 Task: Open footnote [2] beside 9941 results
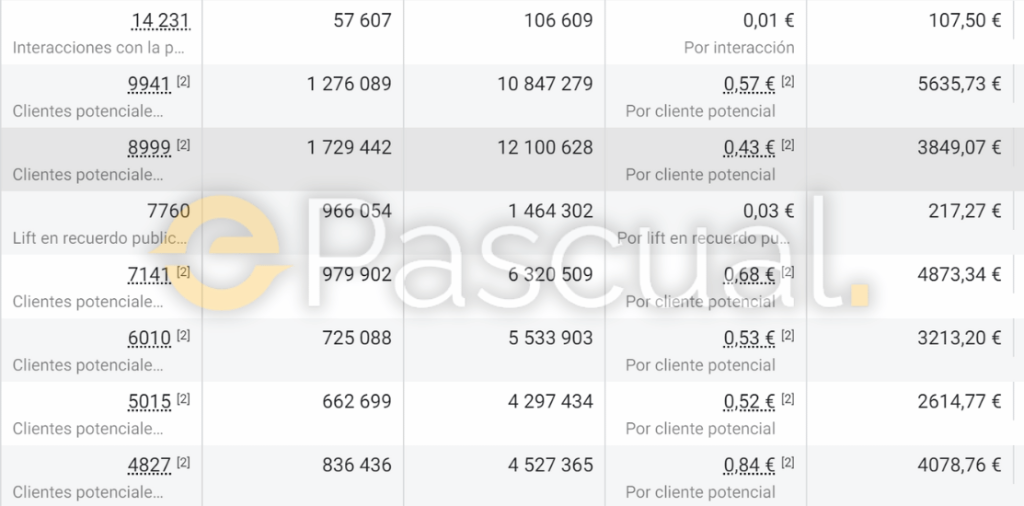click(184, 82)
